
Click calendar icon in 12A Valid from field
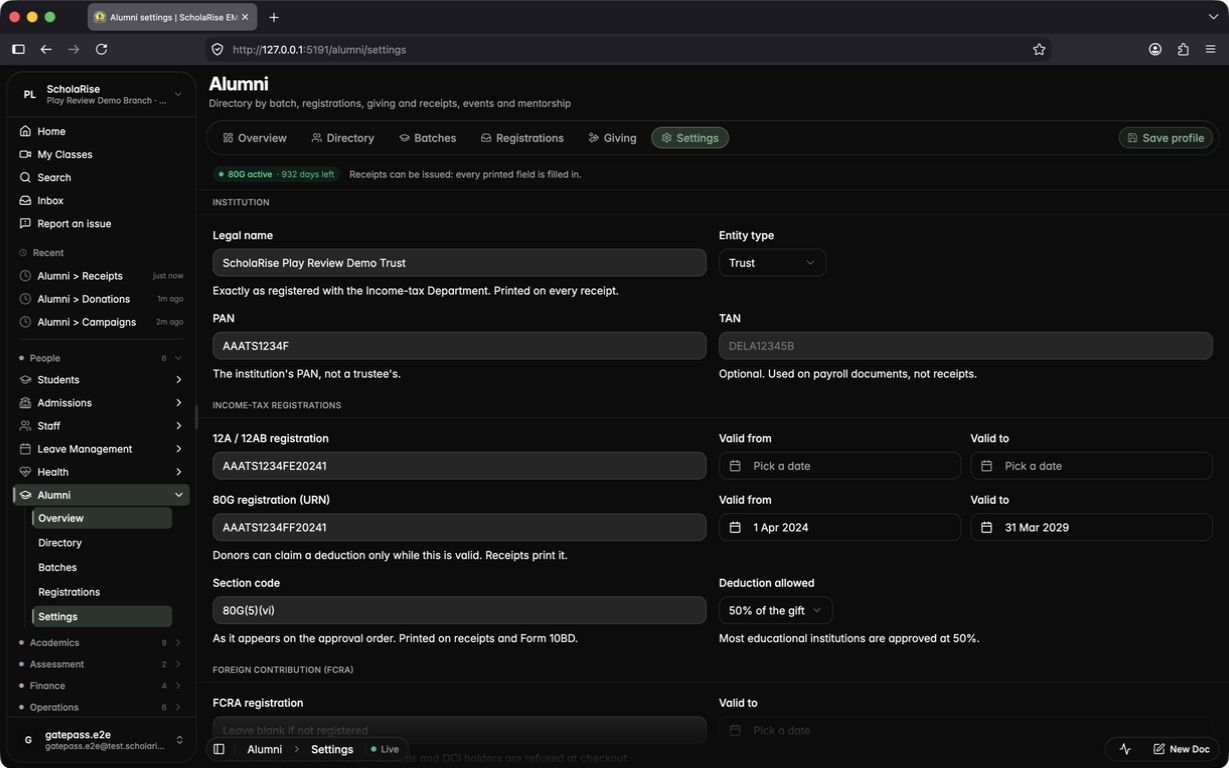(x=735, y=466)
